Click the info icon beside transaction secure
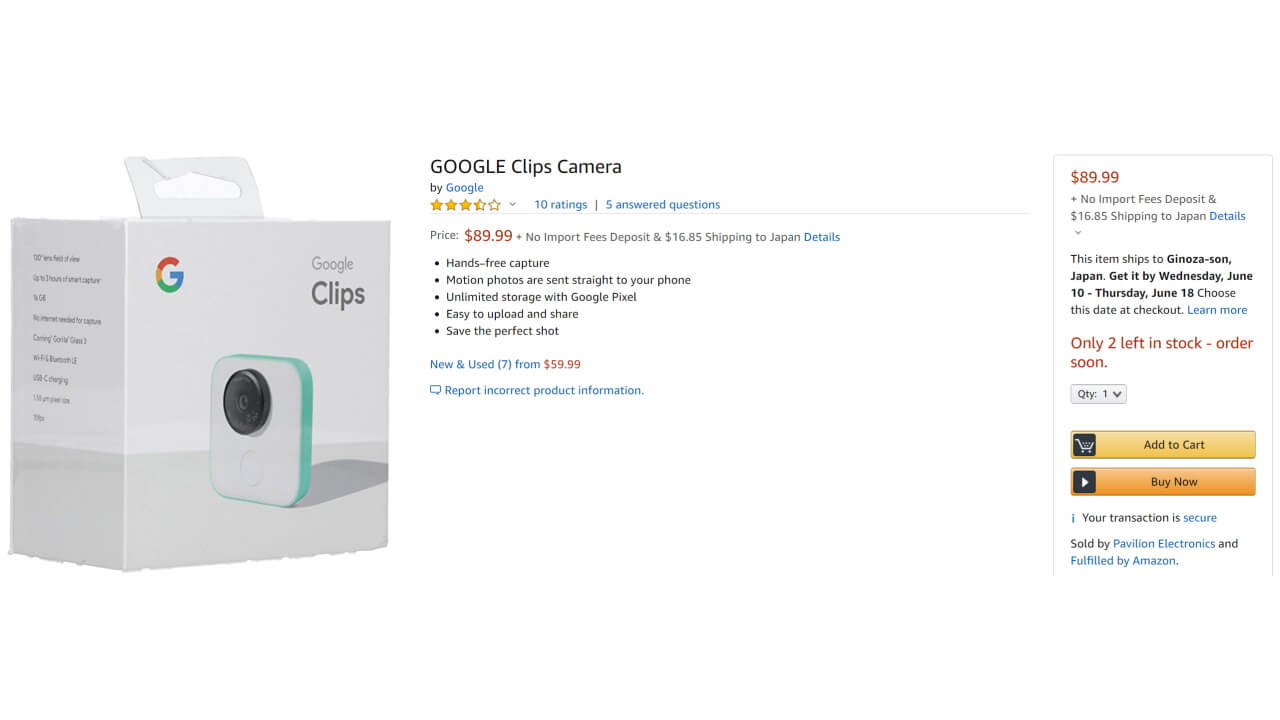The width and height of the screenshot is (1280, 720). pyautogui.click(x=1073, y=518)
